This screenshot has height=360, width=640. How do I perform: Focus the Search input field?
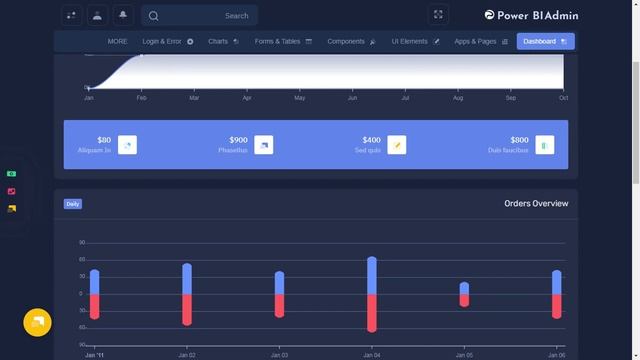[x=199, y=16]
